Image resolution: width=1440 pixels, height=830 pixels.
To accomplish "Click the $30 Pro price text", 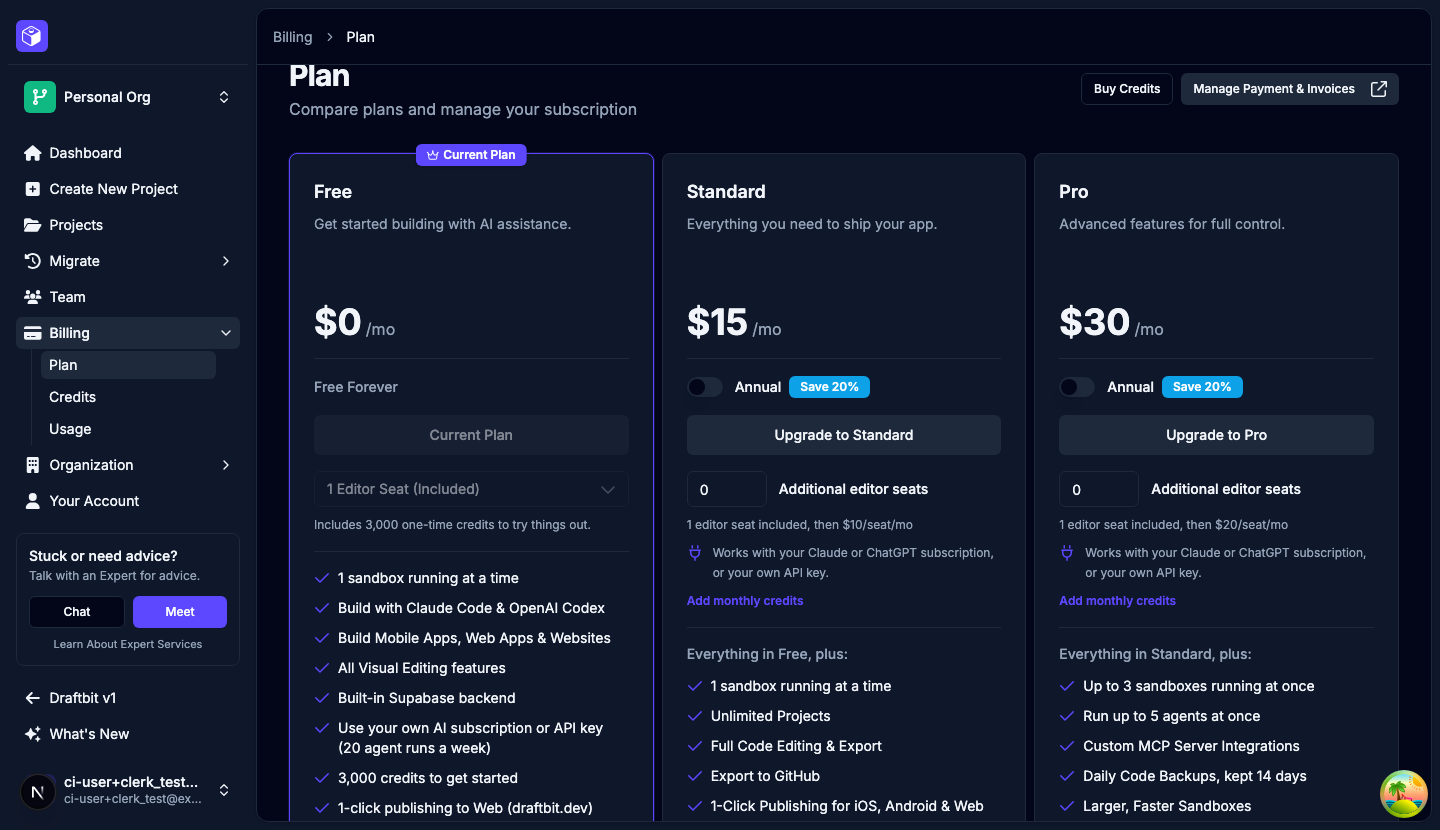I will pyautogui.click(x=1094, y=322).
